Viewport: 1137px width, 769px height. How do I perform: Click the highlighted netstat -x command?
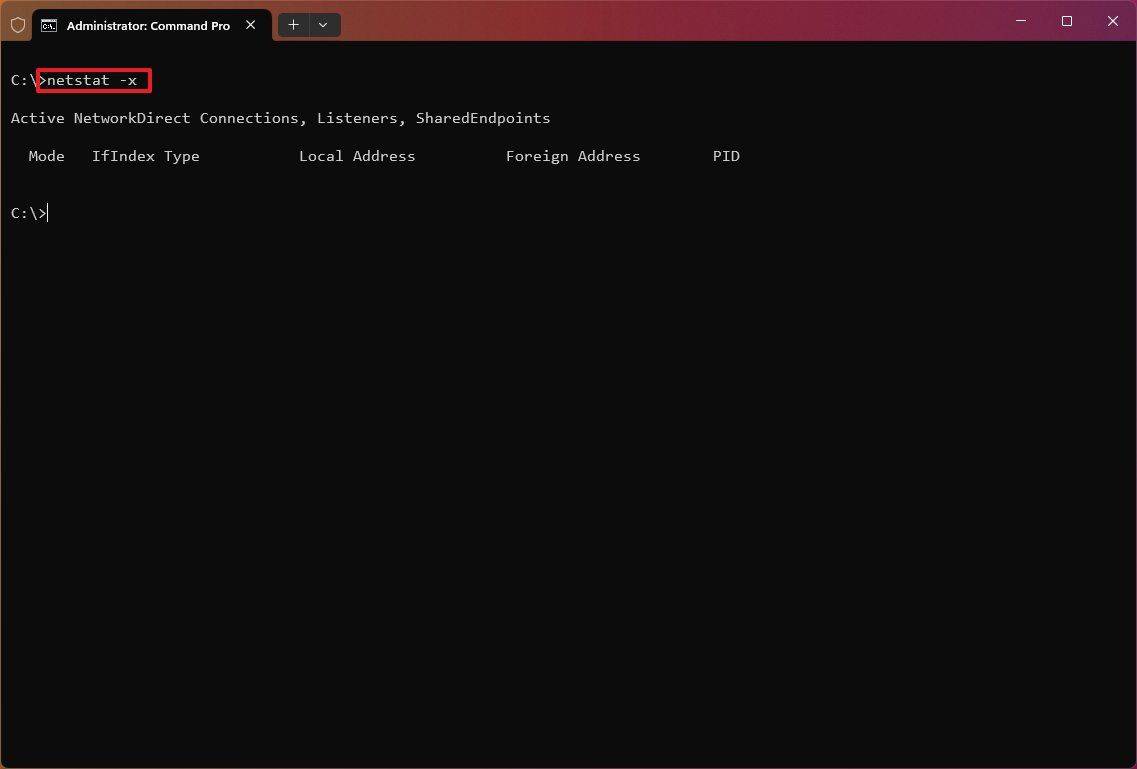click(93, 80)
